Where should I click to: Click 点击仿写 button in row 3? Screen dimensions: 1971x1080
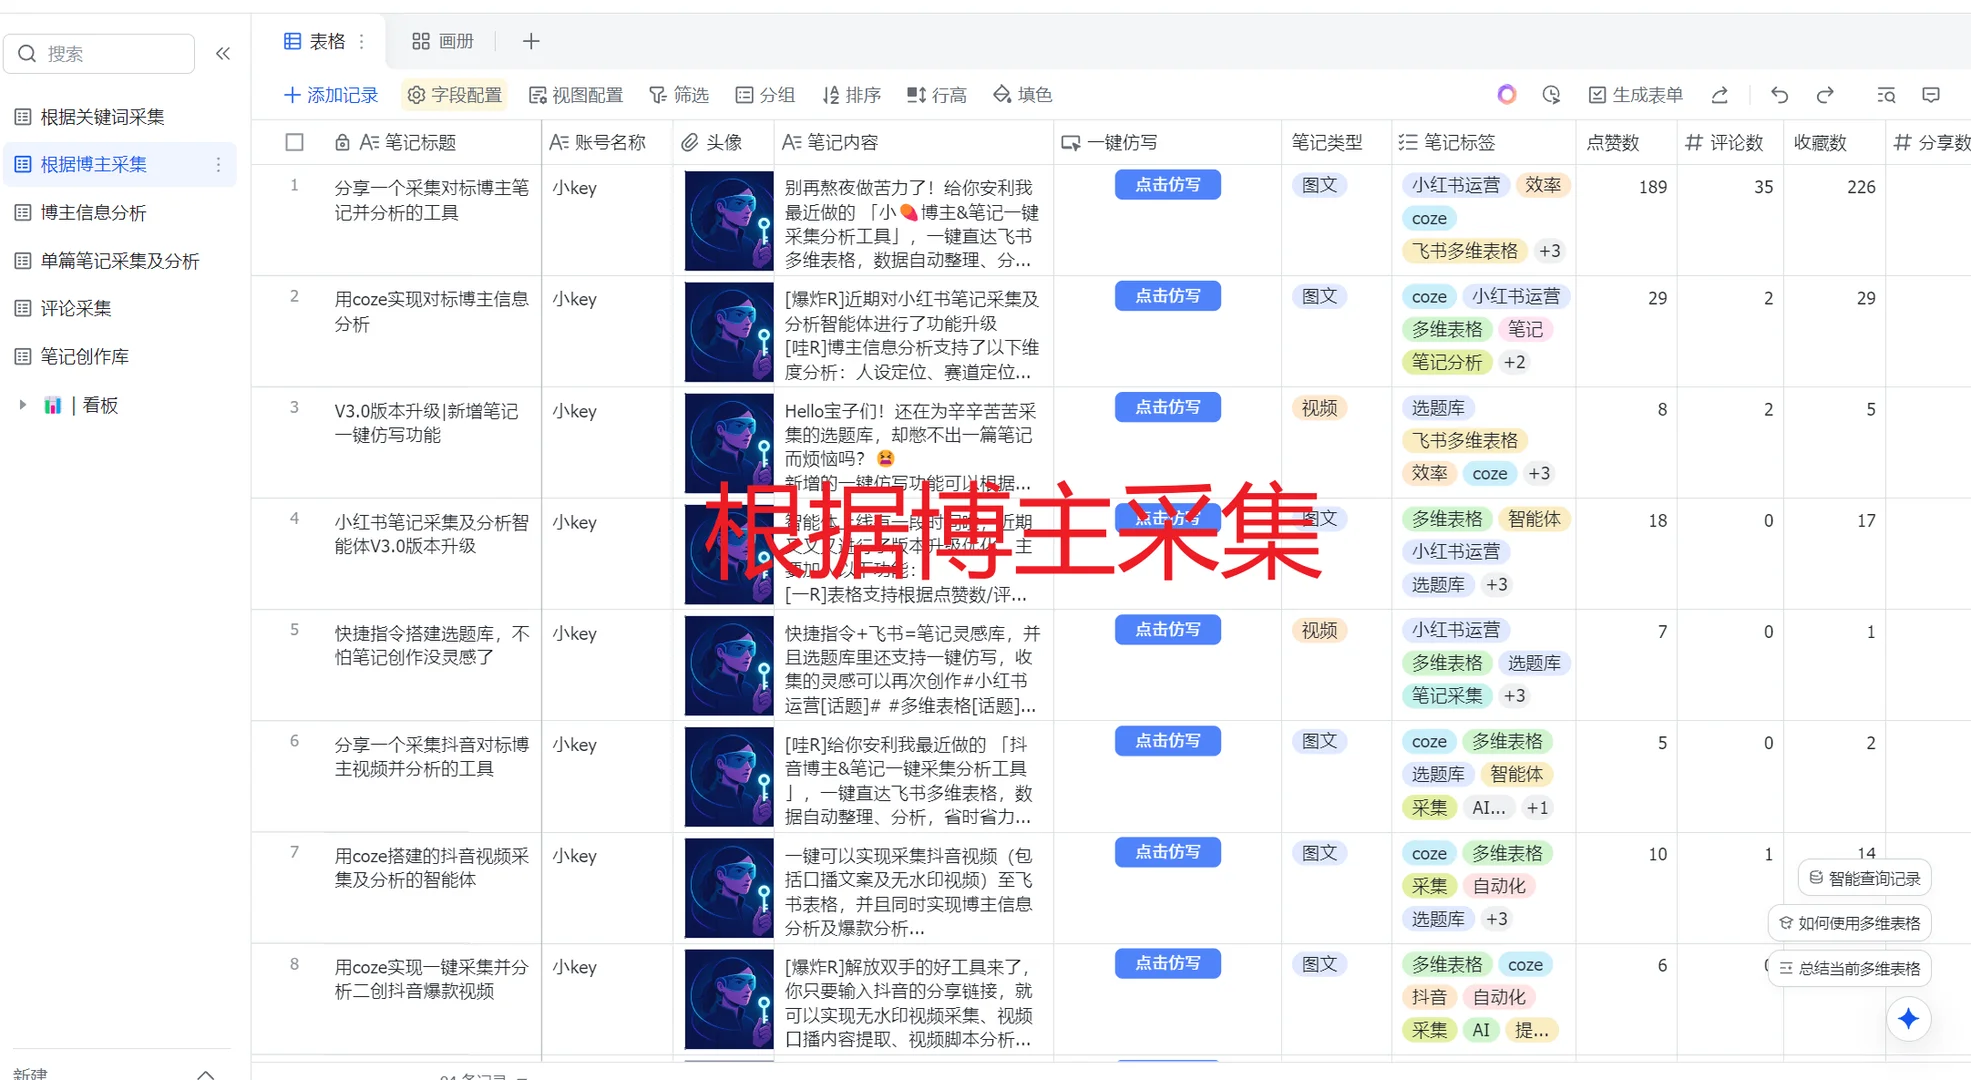coord(1167,407)
